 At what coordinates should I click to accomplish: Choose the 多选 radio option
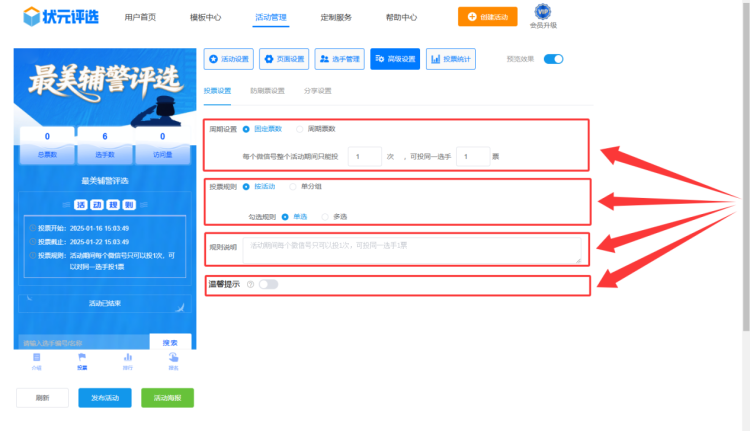click(325, 215)
